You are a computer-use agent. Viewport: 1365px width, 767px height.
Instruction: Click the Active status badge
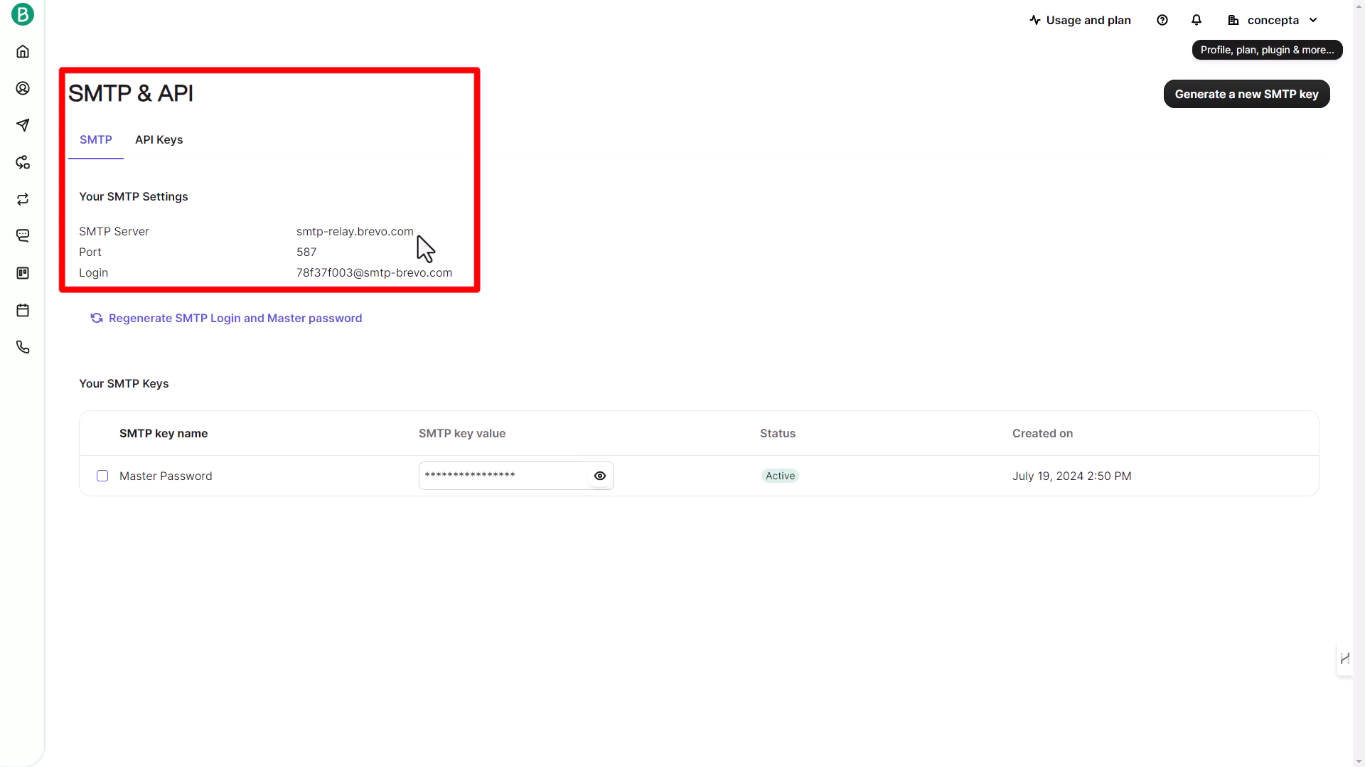[780, 476]
